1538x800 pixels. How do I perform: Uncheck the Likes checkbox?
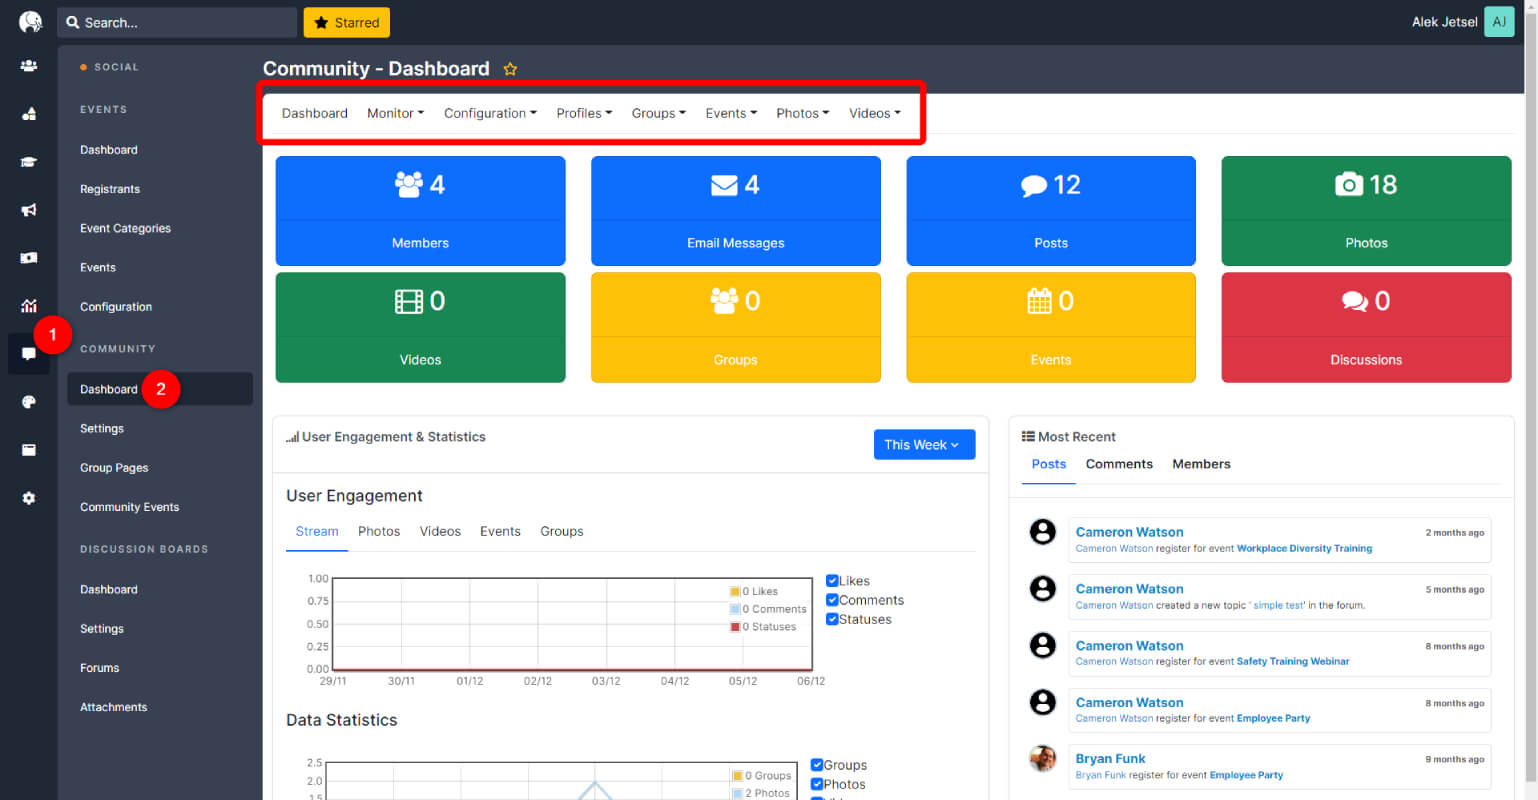click(832, 581)
